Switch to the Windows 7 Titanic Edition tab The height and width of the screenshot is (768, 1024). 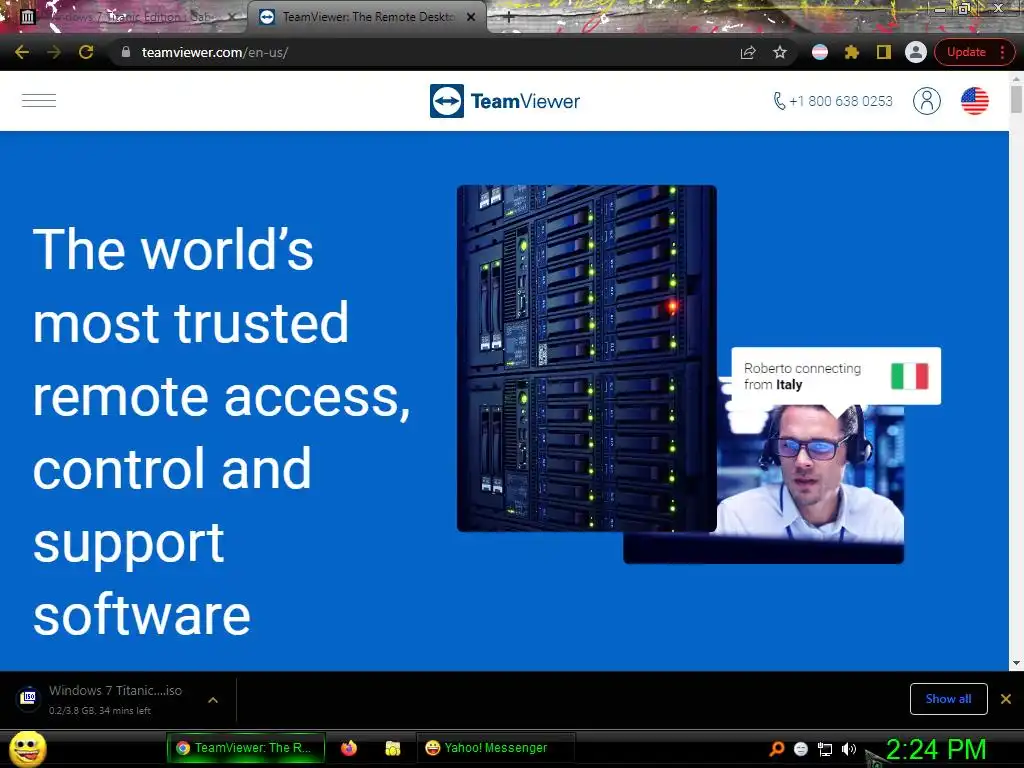tap(127, 17)
